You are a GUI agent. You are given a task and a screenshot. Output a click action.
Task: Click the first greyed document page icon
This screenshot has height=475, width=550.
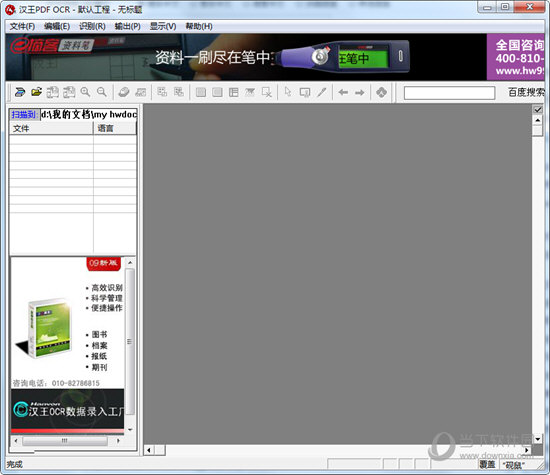[x=53, y=92]
